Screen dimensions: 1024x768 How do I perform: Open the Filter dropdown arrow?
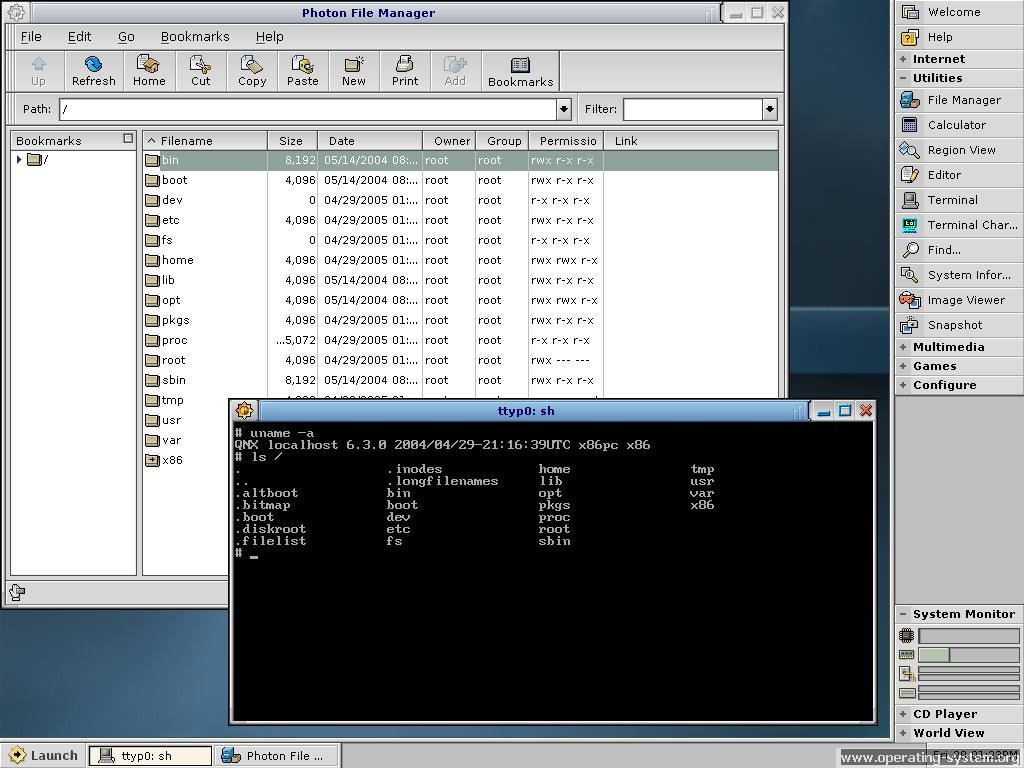point(769,109)
